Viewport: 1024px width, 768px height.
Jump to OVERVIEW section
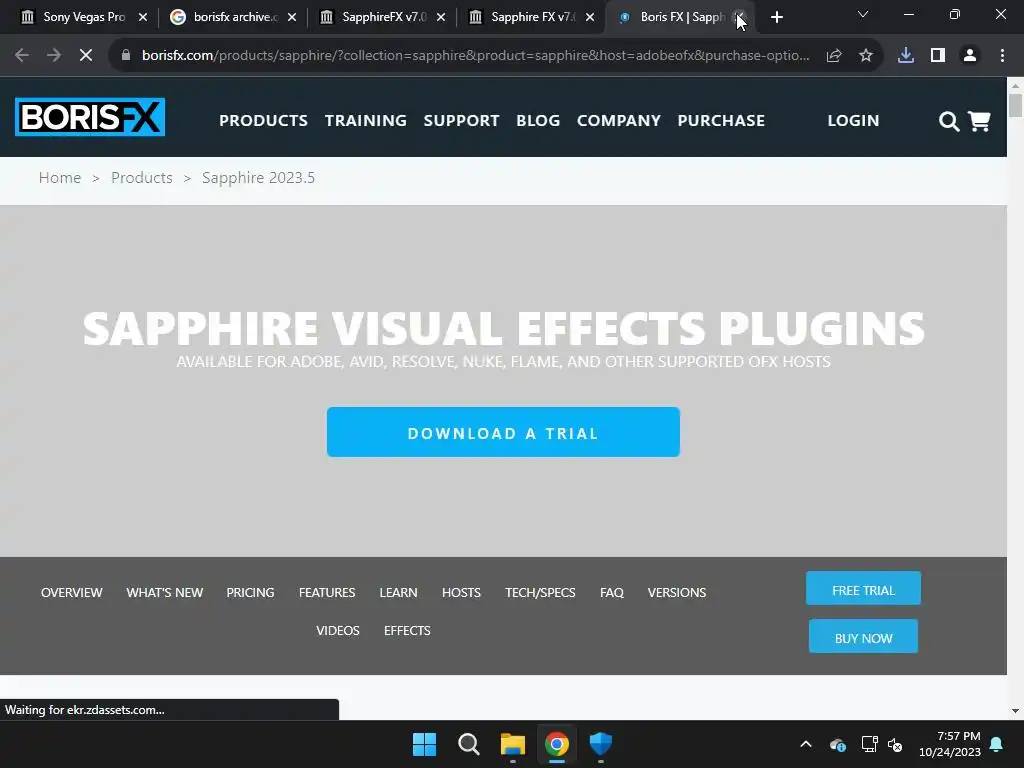pyautogui.click(x=72, y=593)
